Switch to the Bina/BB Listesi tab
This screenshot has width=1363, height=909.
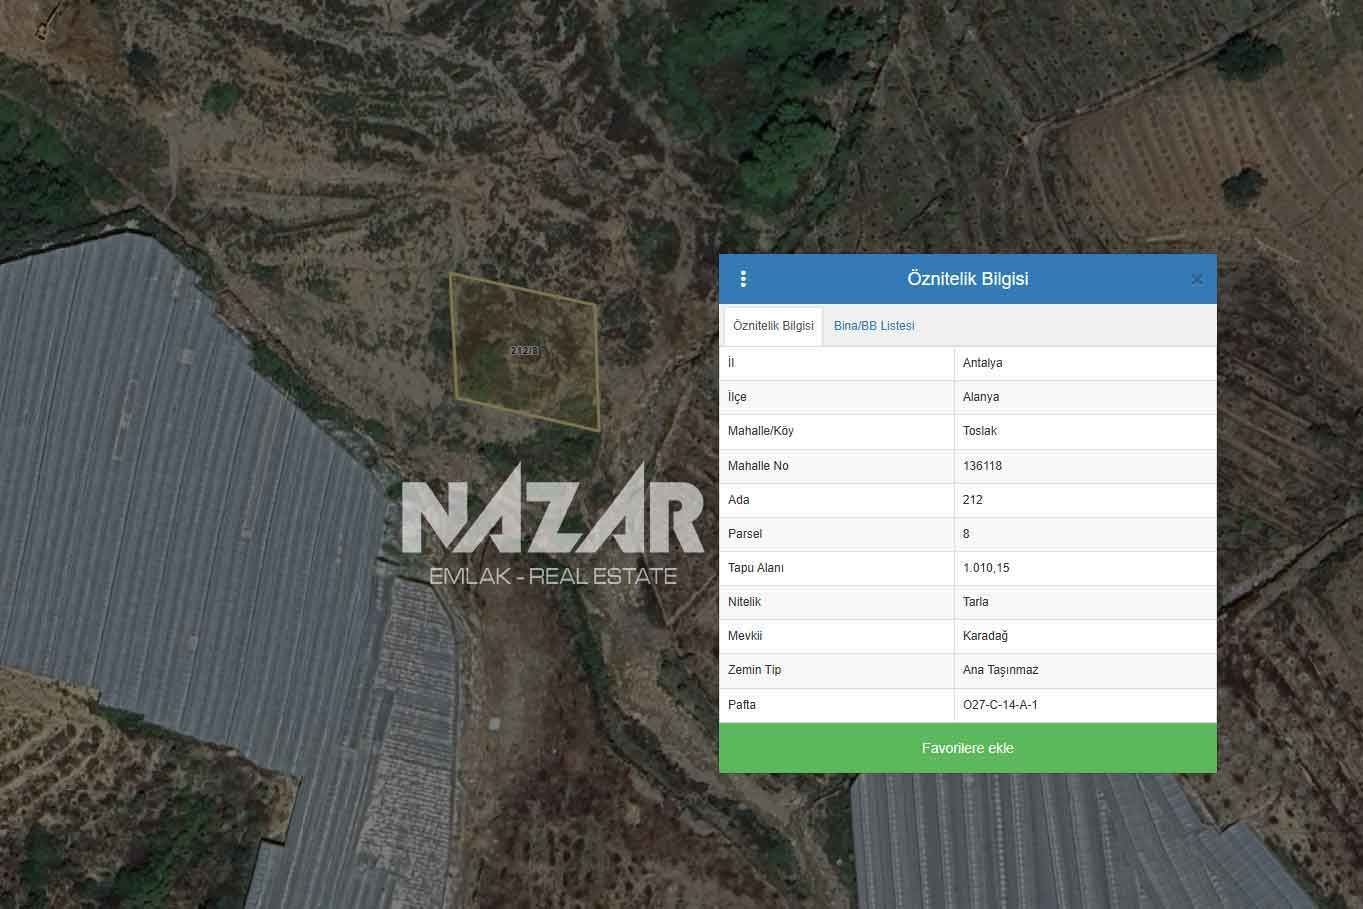click(x=874, y=326)
